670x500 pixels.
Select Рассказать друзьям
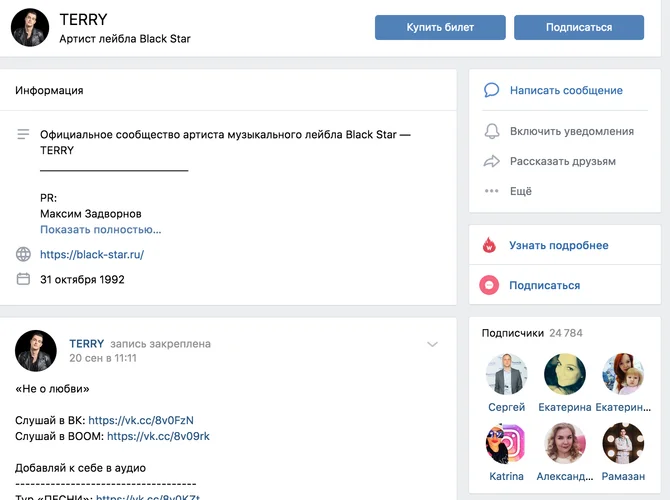pyautogui.click(x=563, y=161)
